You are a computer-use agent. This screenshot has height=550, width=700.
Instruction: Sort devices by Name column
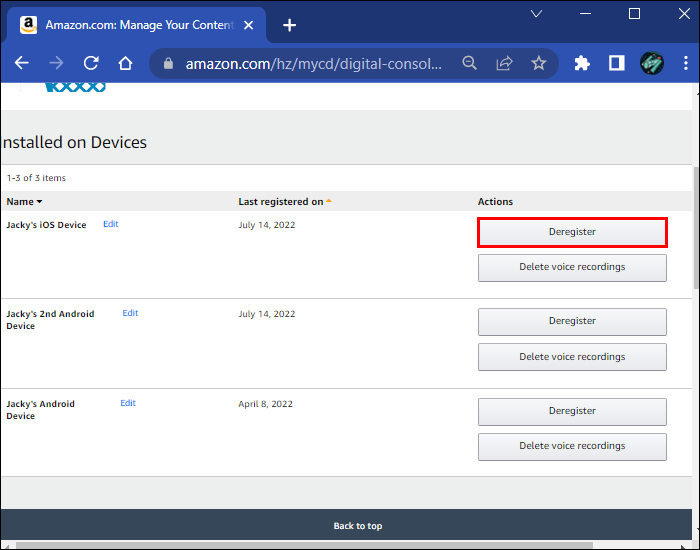(x=25, y=202)
